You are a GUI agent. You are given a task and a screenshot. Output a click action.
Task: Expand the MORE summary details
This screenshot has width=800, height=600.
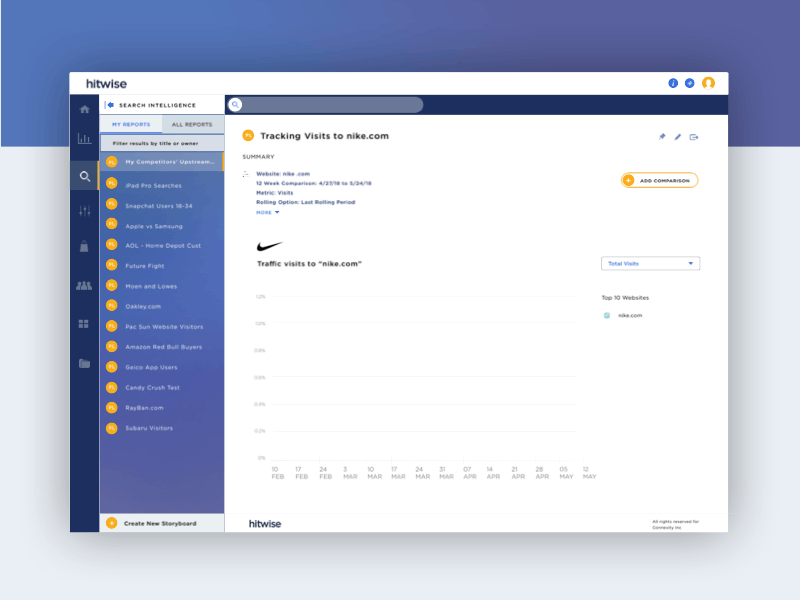(267, 212)
